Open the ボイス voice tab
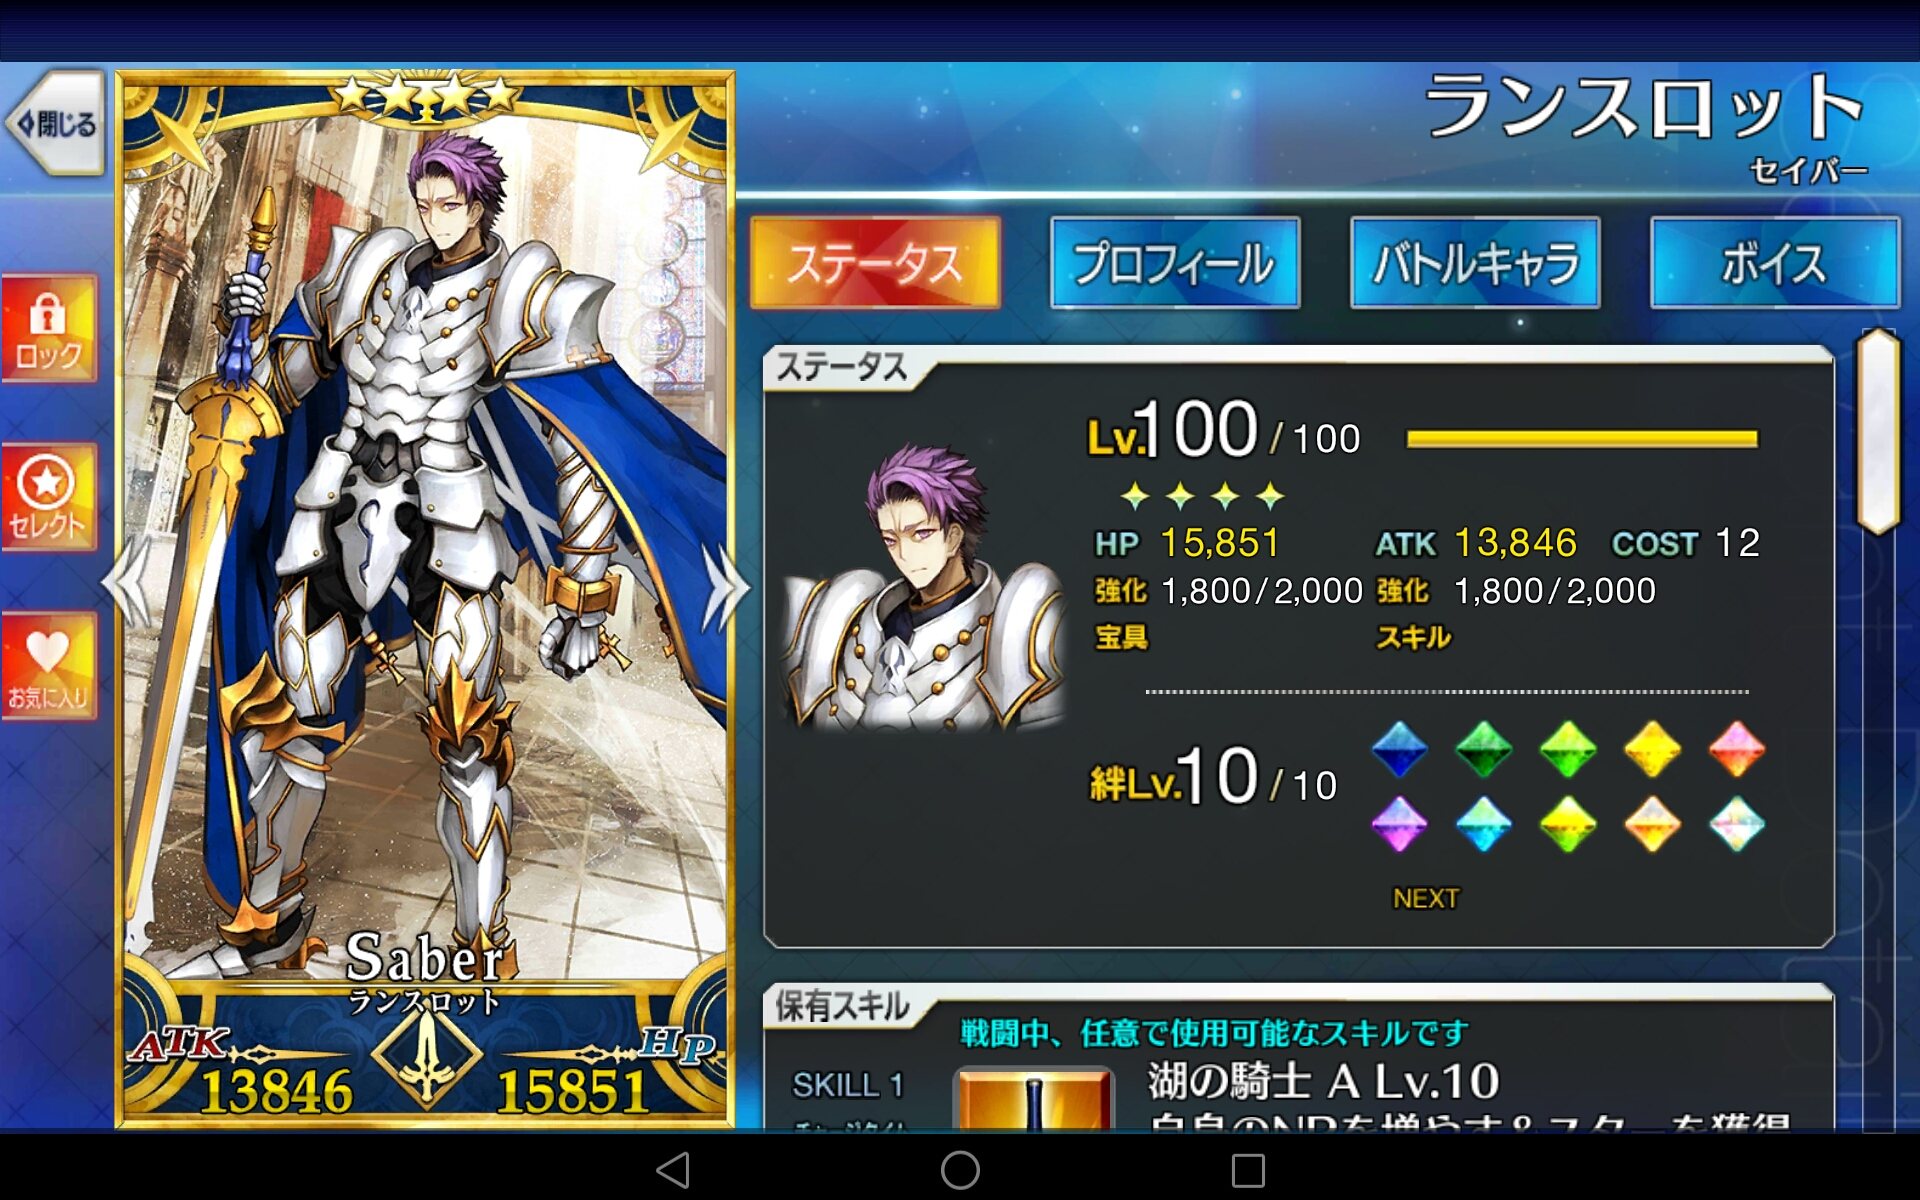 pyautogui.click(x=1775, y=263)
